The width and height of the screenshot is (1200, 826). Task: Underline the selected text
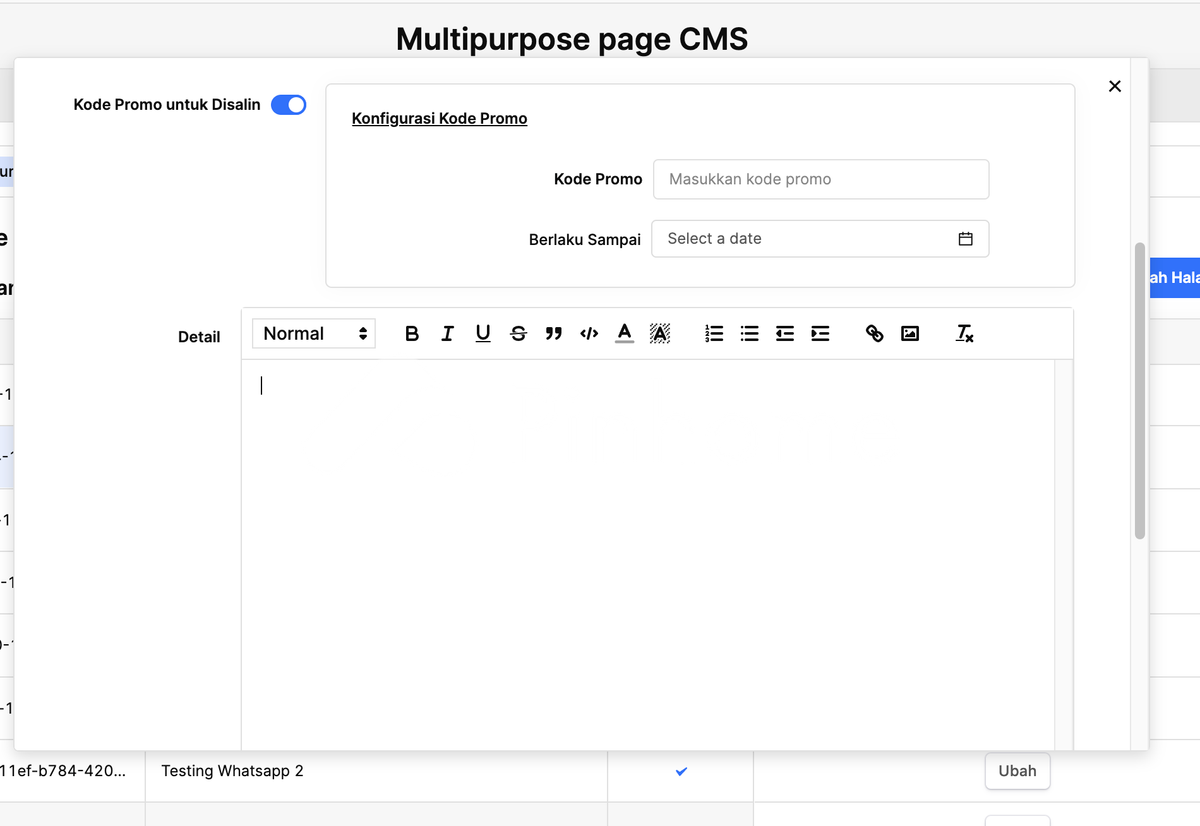click(x=483, y=334)
